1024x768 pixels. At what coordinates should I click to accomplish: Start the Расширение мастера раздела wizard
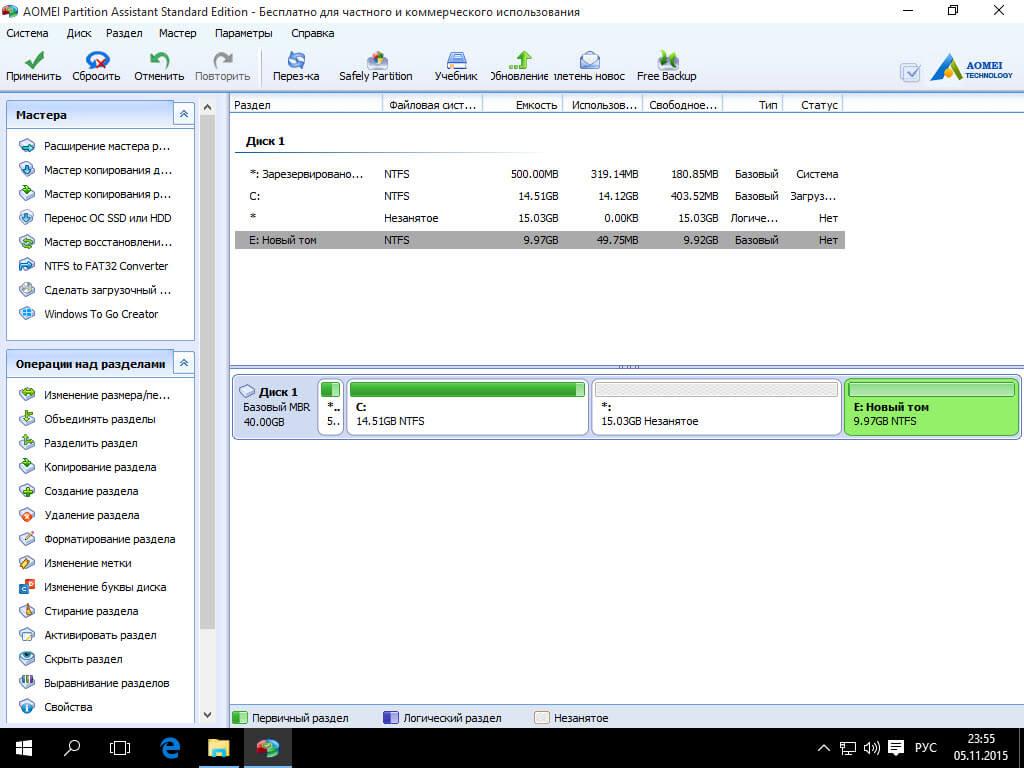click(97, 146)
